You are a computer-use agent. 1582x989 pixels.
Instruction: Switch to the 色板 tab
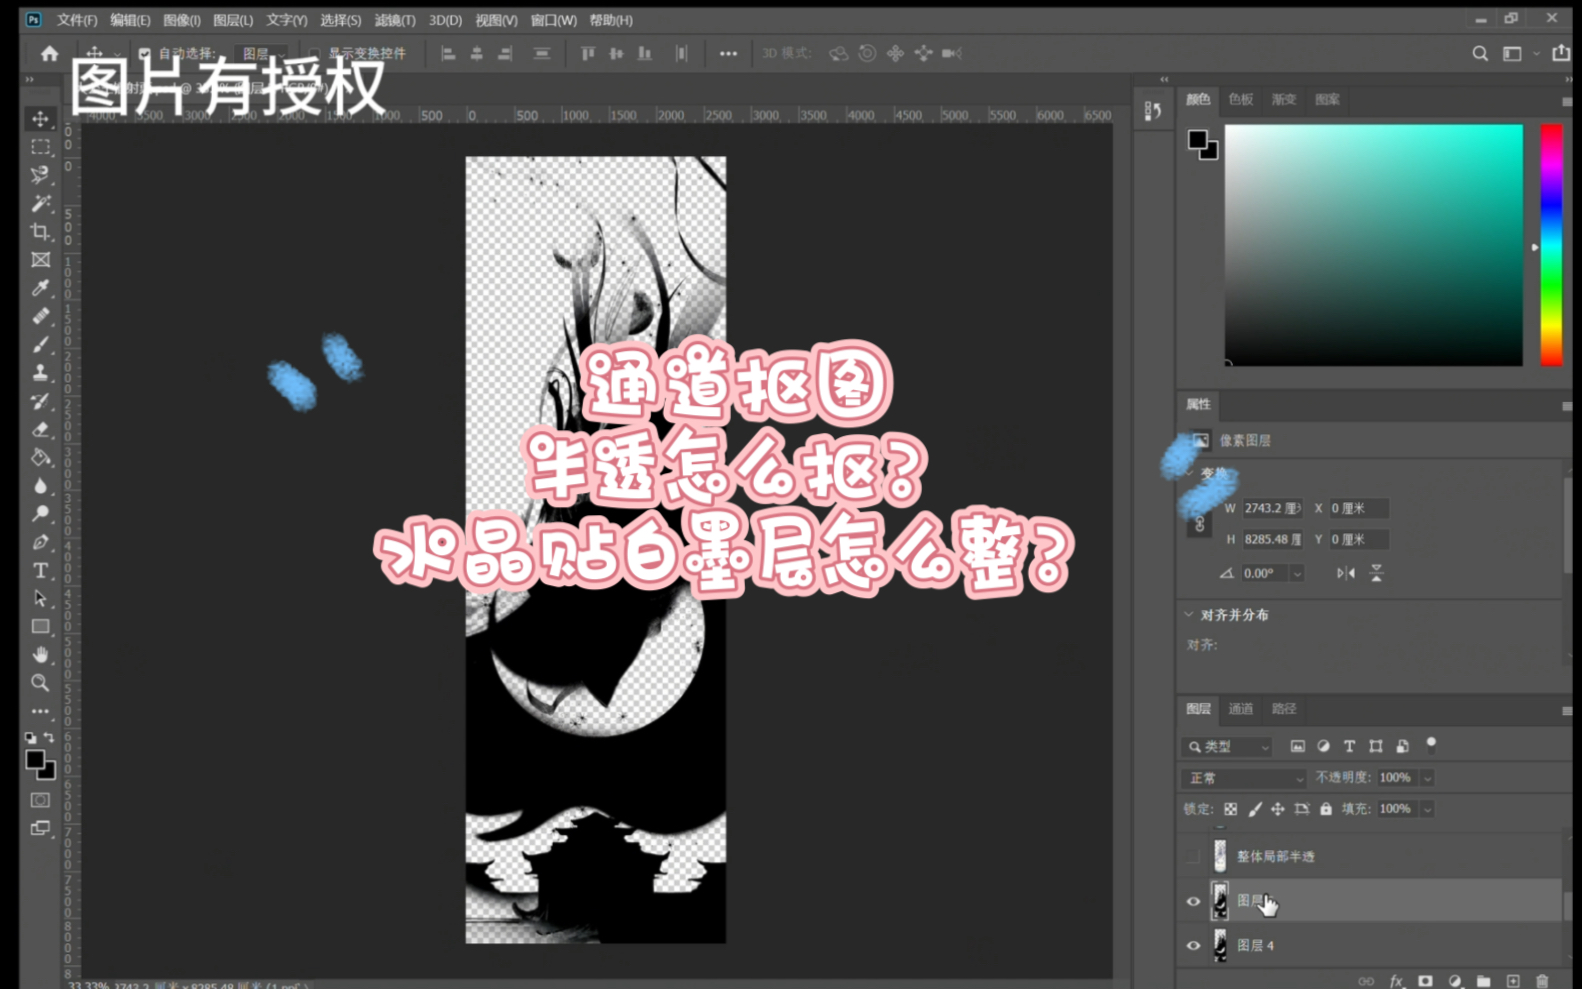coord(1241,99)
